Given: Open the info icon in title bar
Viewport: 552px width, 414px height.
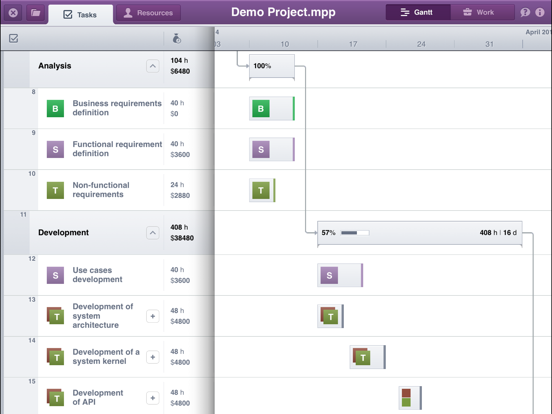Looking at the screenshot, I should coord(540,12).
